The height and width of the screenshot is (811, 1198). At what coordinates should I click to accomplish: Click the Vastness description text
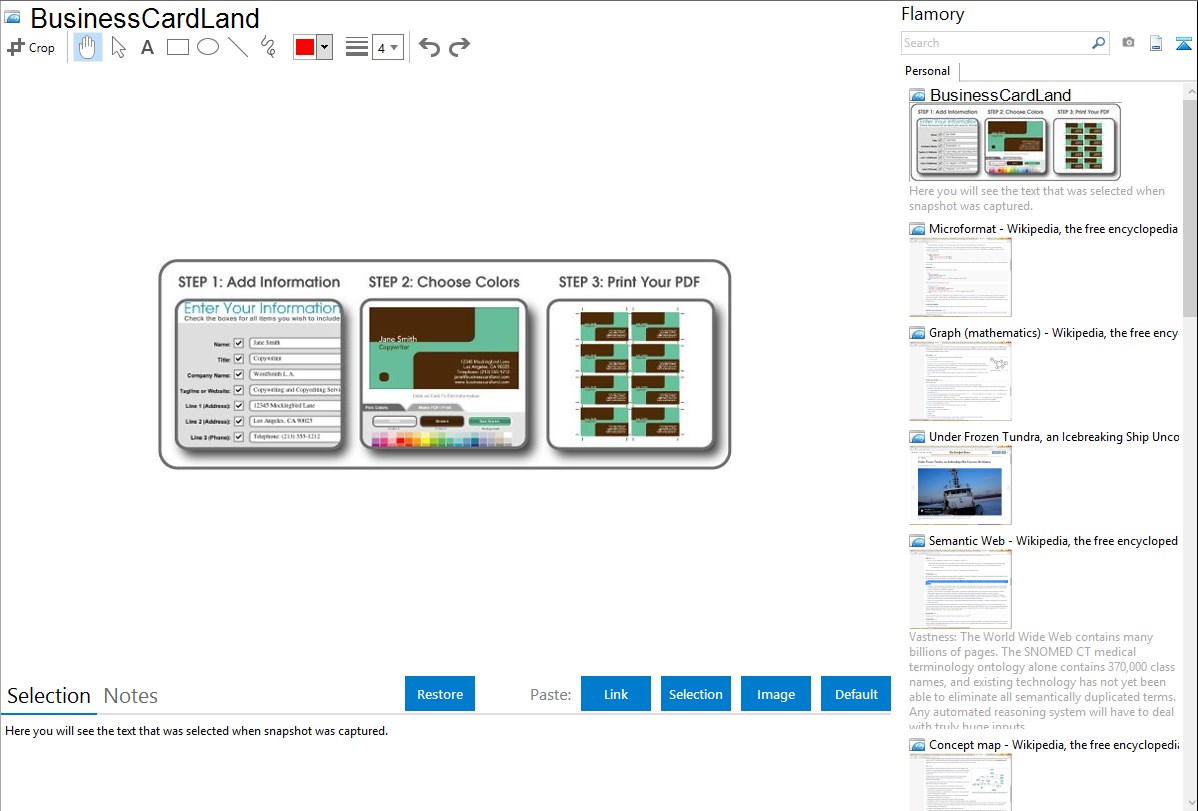coord(1042,681)
